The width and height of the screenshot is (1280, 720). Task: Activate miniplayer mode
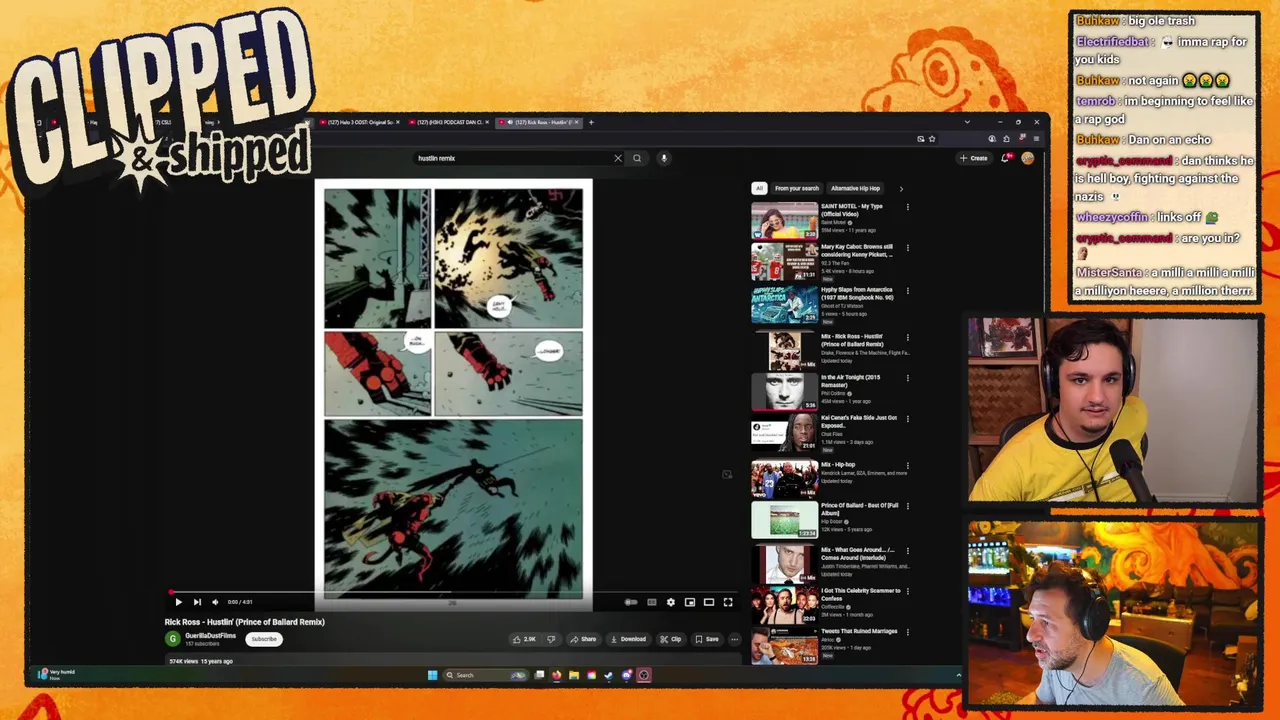click(x=690, y=602)
